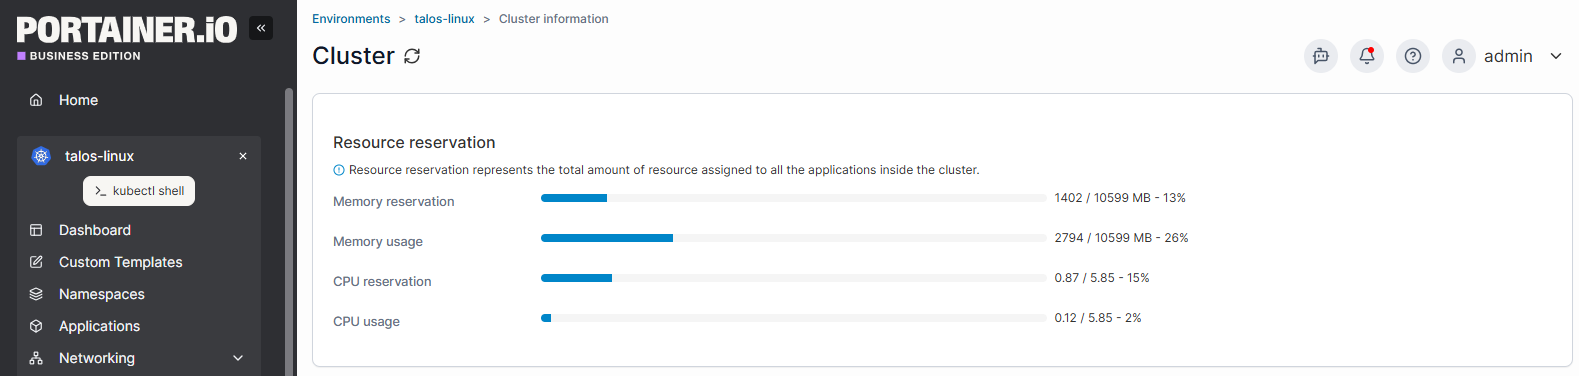Click Environments breadcrumb link
Screen dimensions: 1579x376
351,19
